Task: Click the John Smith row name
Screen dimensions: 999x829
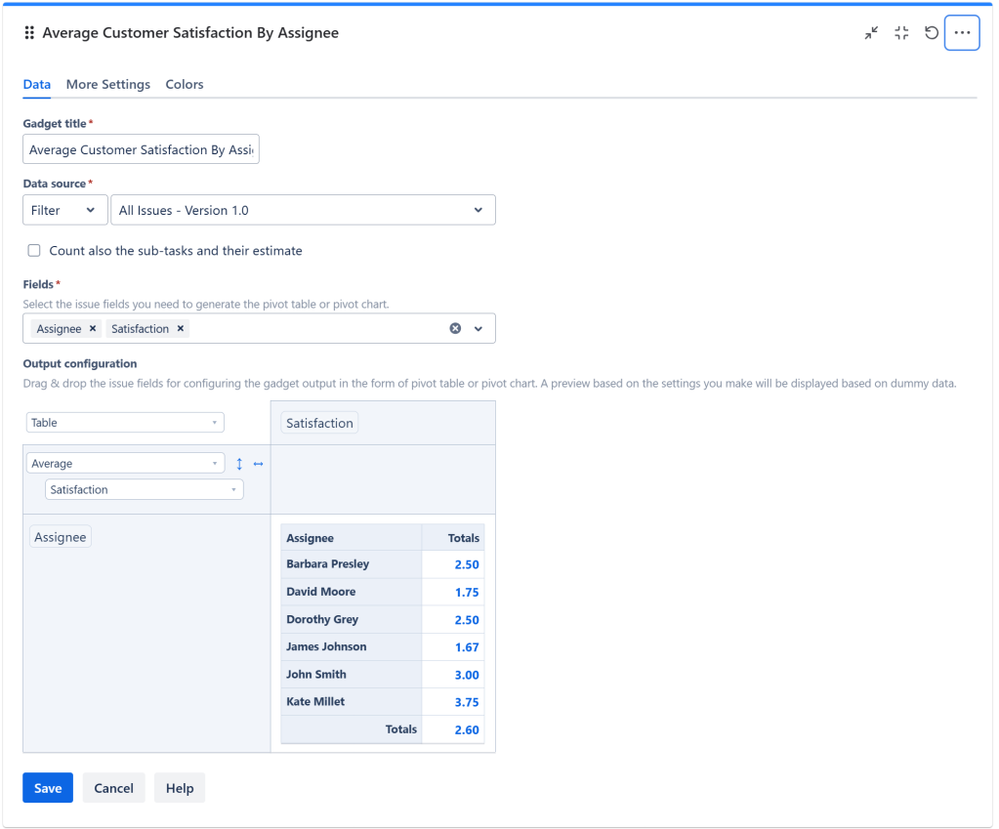Action: [x=316, y=674]
